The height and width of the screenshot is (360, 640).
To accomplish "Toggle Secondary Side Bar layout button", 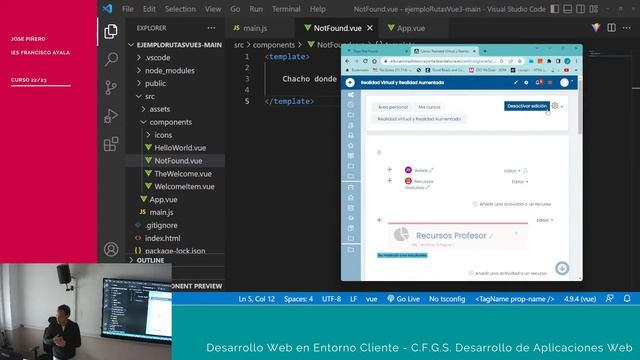I will pos(580,9).
